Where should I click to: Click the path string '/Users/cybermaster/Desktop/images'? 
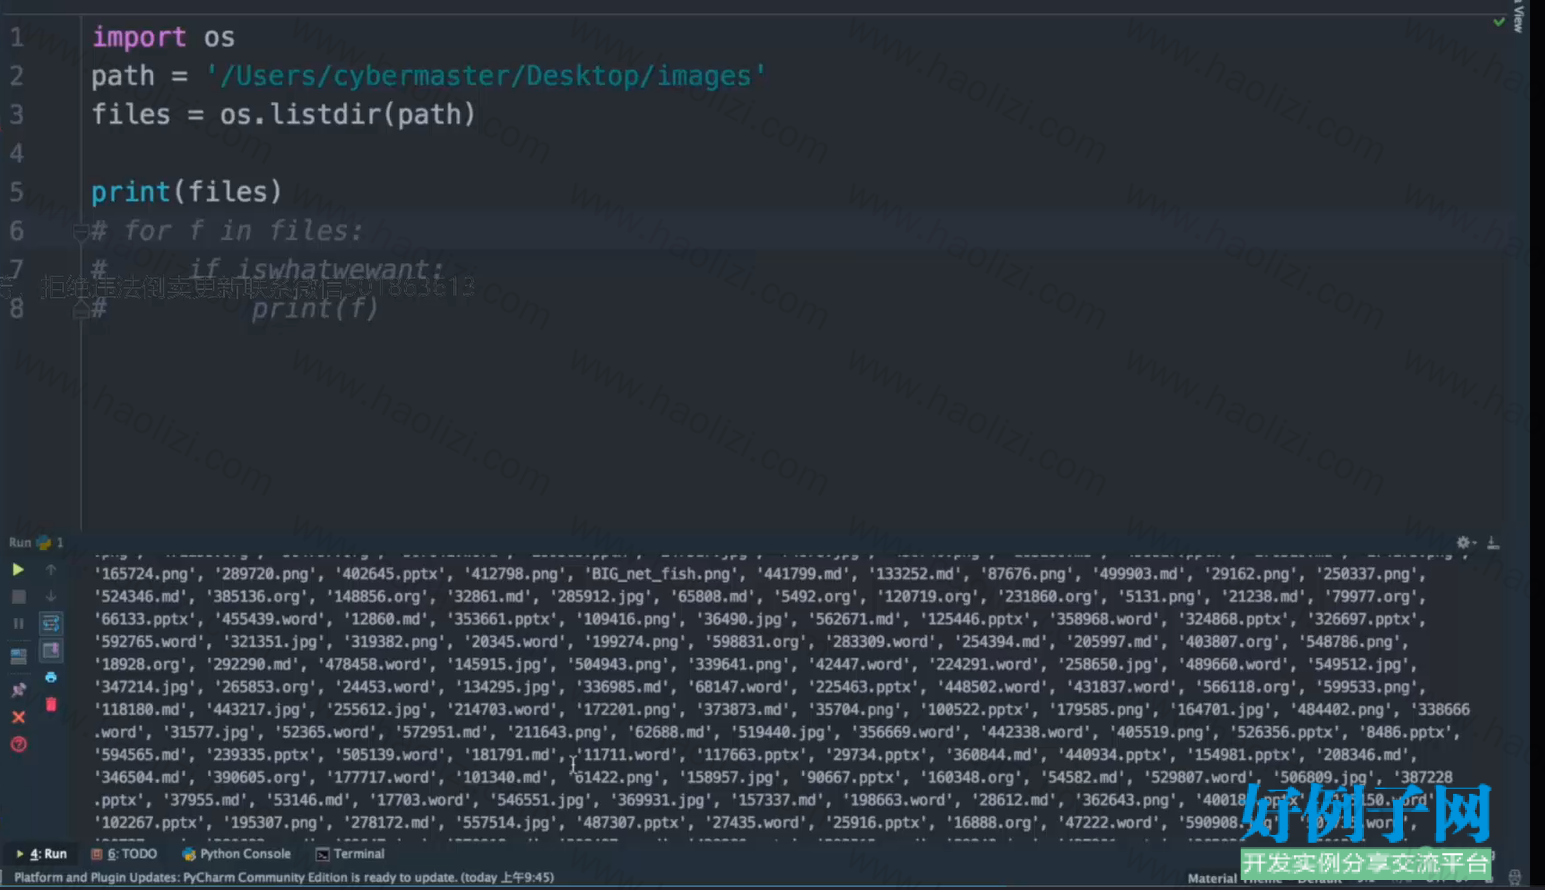[x=486, y=76]
